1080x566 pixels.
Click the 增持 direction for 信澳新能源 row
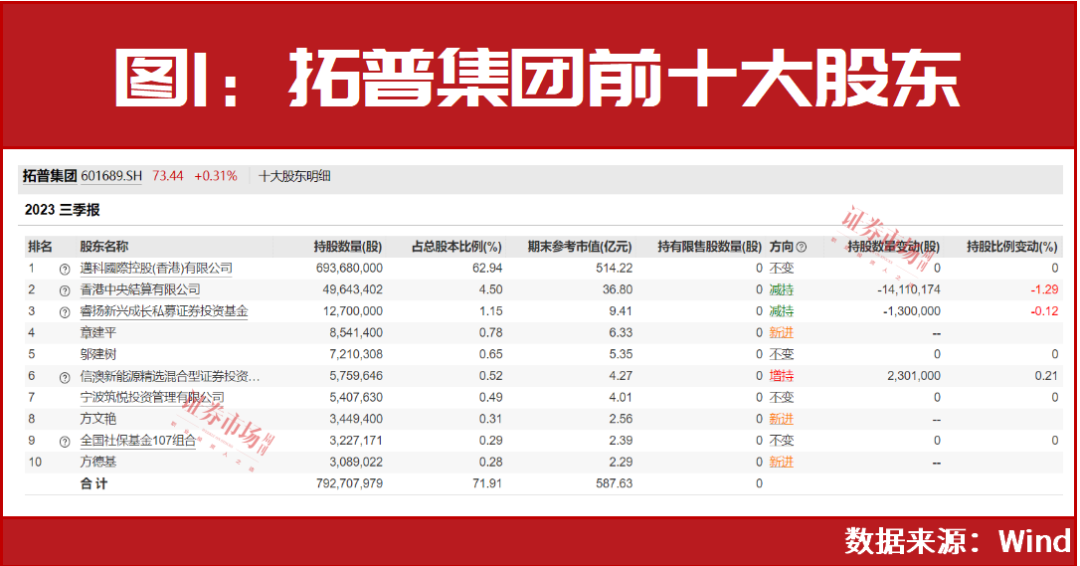click(x=781, y=377)
